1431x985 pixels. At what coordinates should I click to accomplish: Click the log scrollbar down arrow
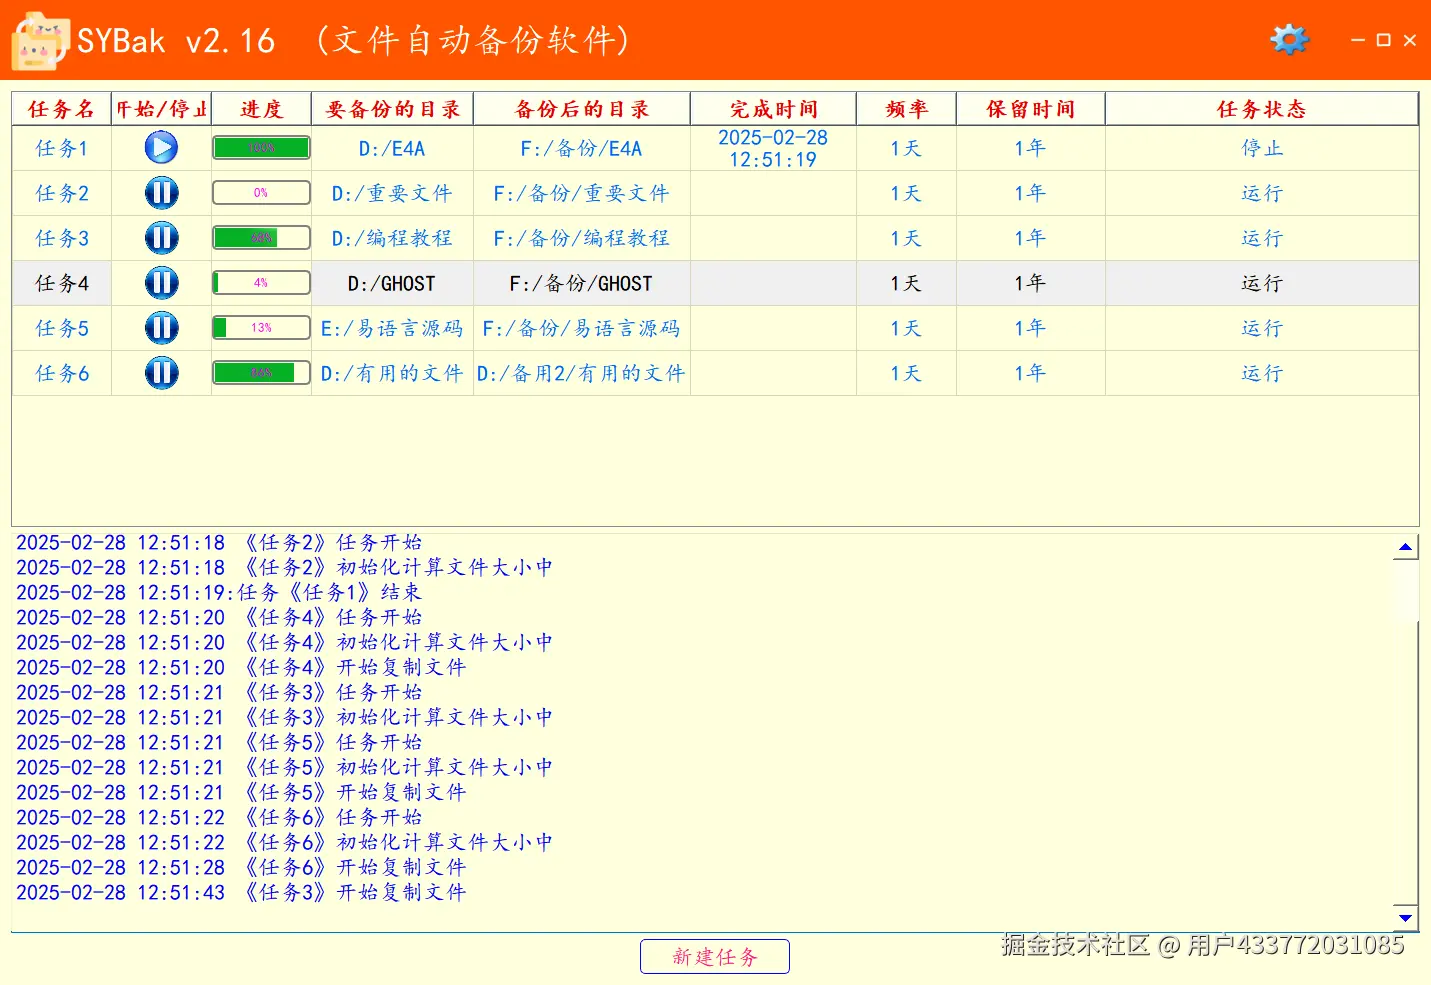[x=1406, y=917]
